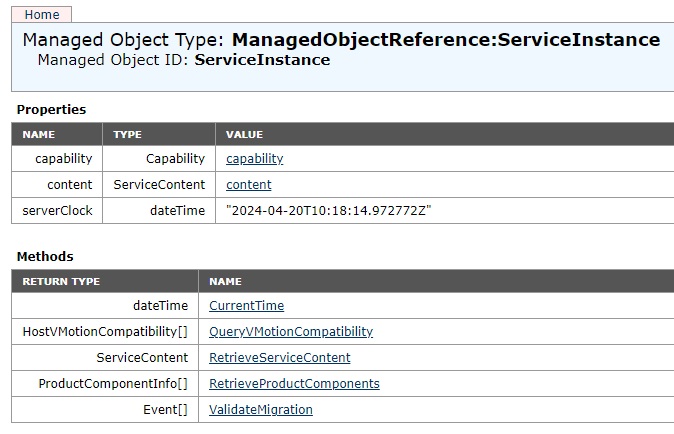The width and height of the screenshot is (674, 434).
Task: Open the capability value link
Action: pyautogui.click(x=254, y=159)
